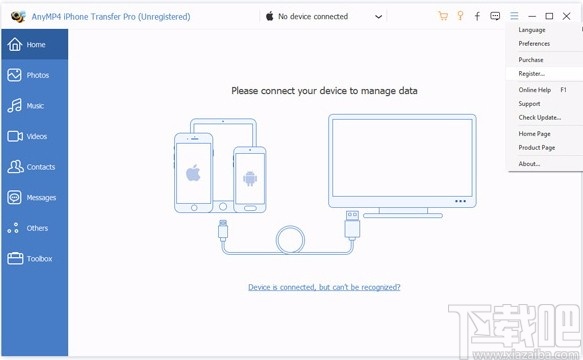Open Online Help from the menu

(x=535, y=90)
